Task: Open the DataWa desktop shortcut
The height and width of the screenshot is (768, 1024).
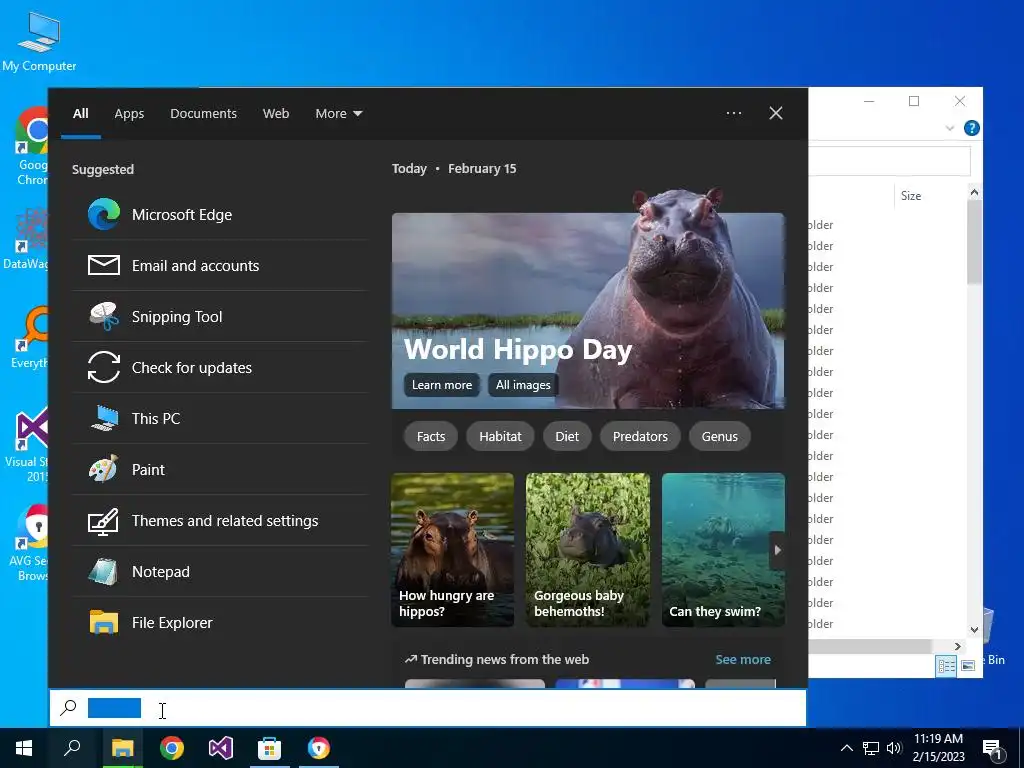Action: (x=26, y=240)
